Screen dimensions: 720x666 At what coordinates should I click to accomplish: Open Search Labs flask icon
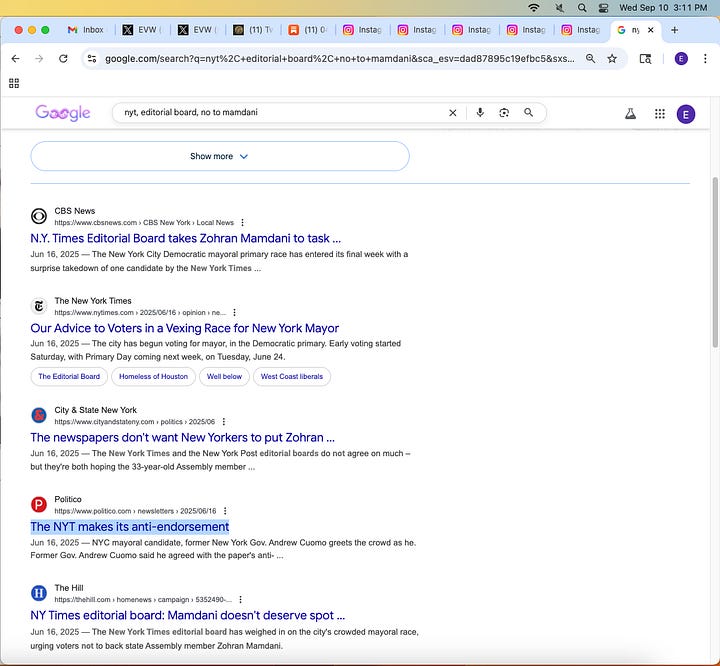pos(630,113)
